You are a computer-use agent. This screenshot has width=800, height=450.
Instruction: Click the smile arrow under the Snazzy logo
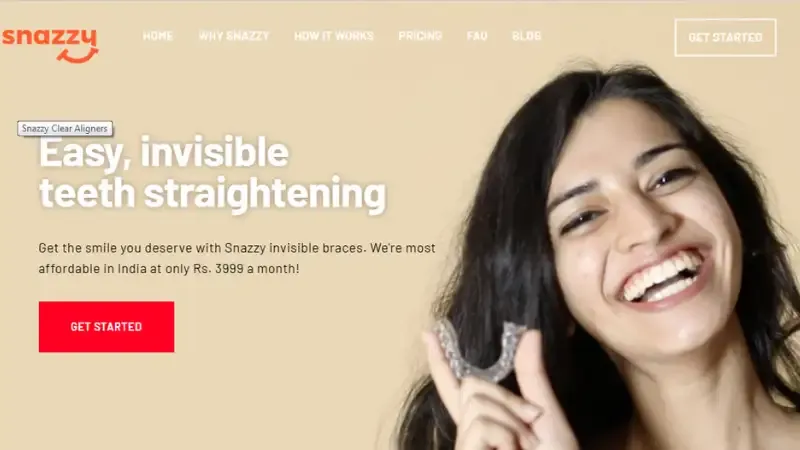coord(77,56)
